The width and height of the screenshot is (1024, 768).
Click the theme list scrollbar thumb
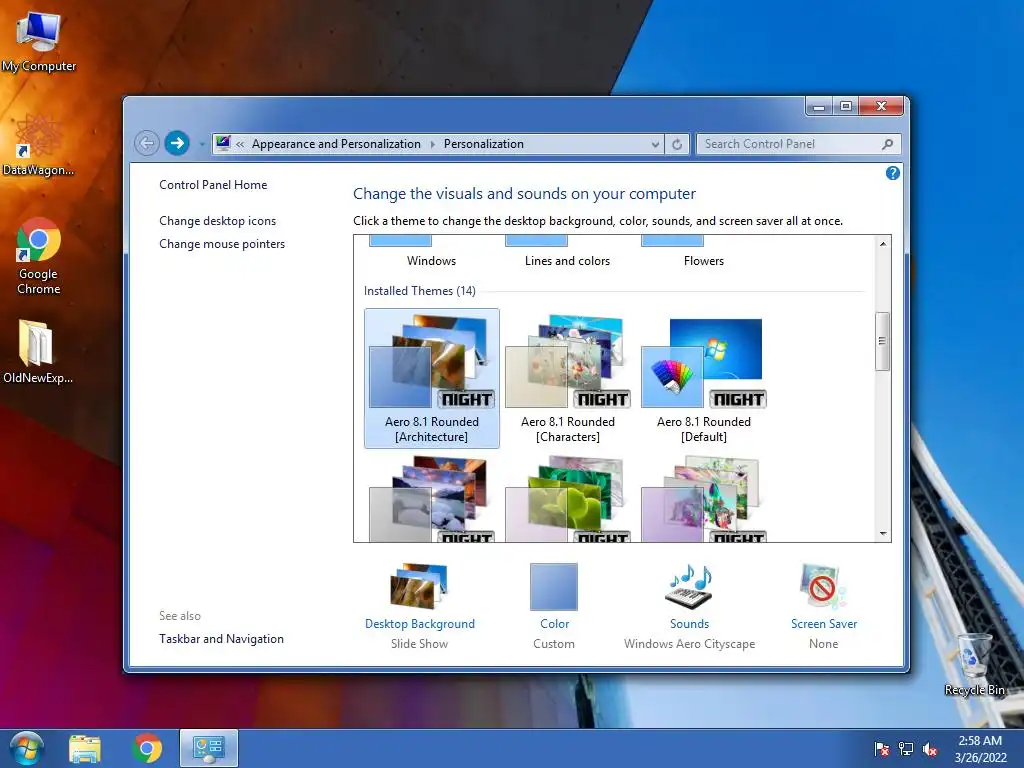pyautogui.click(x=882, y=341)
